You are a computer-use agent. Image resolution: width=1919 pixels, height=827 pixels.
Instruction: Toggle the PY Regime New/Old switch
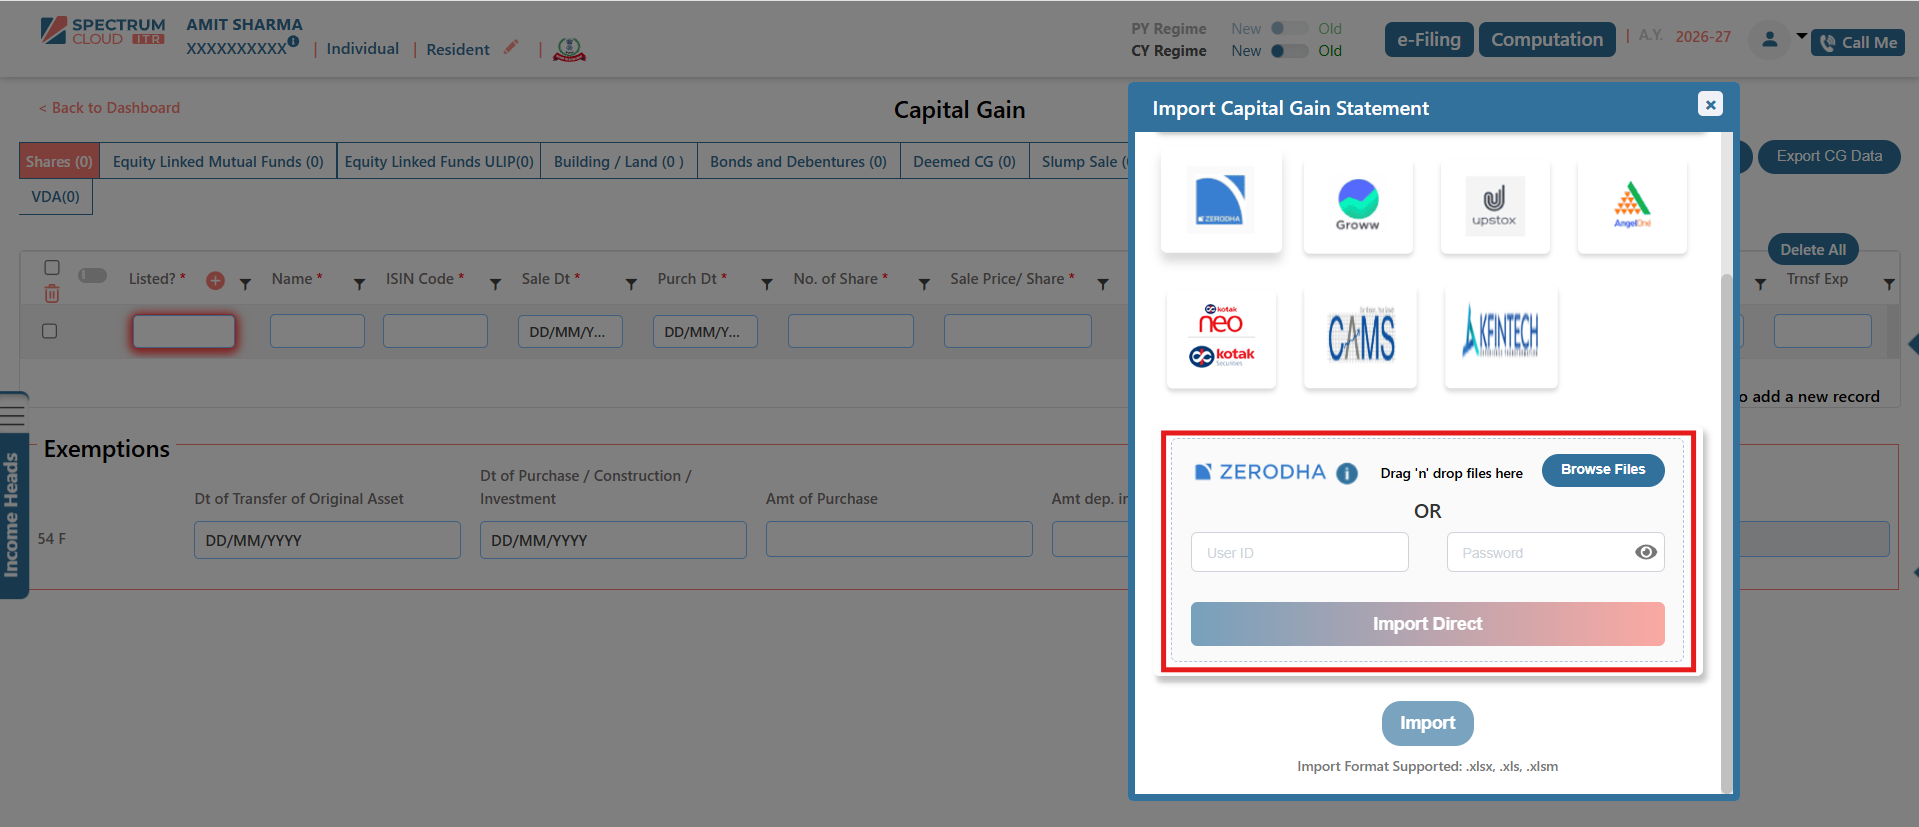pyautogui.click(x=1288, y=29)
